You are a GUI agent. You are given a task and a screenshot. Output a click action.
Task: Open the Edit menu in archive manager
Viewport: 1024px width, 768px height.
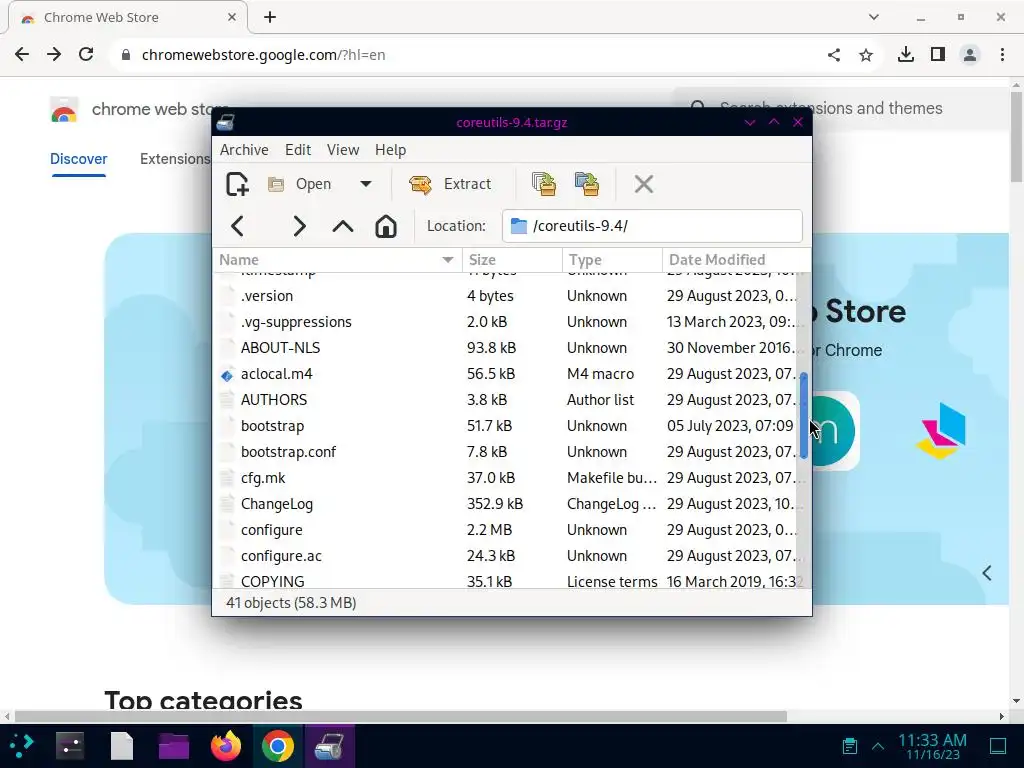pyautogui.click(x=298, y=150)
